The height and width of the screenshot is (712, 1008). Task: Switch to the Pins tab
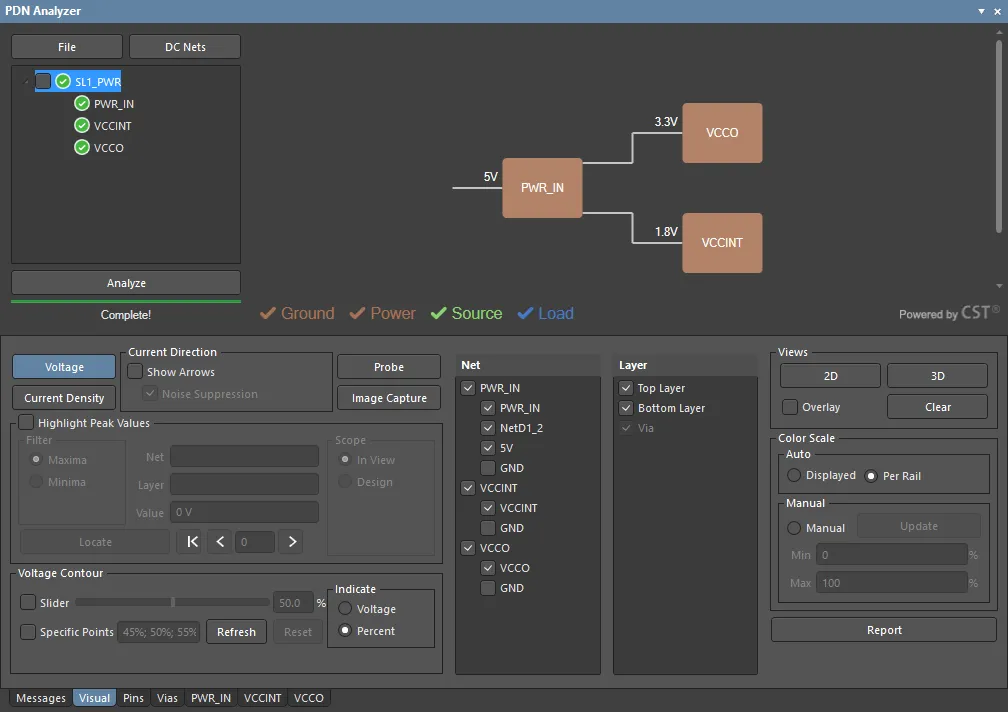[133, 698]
